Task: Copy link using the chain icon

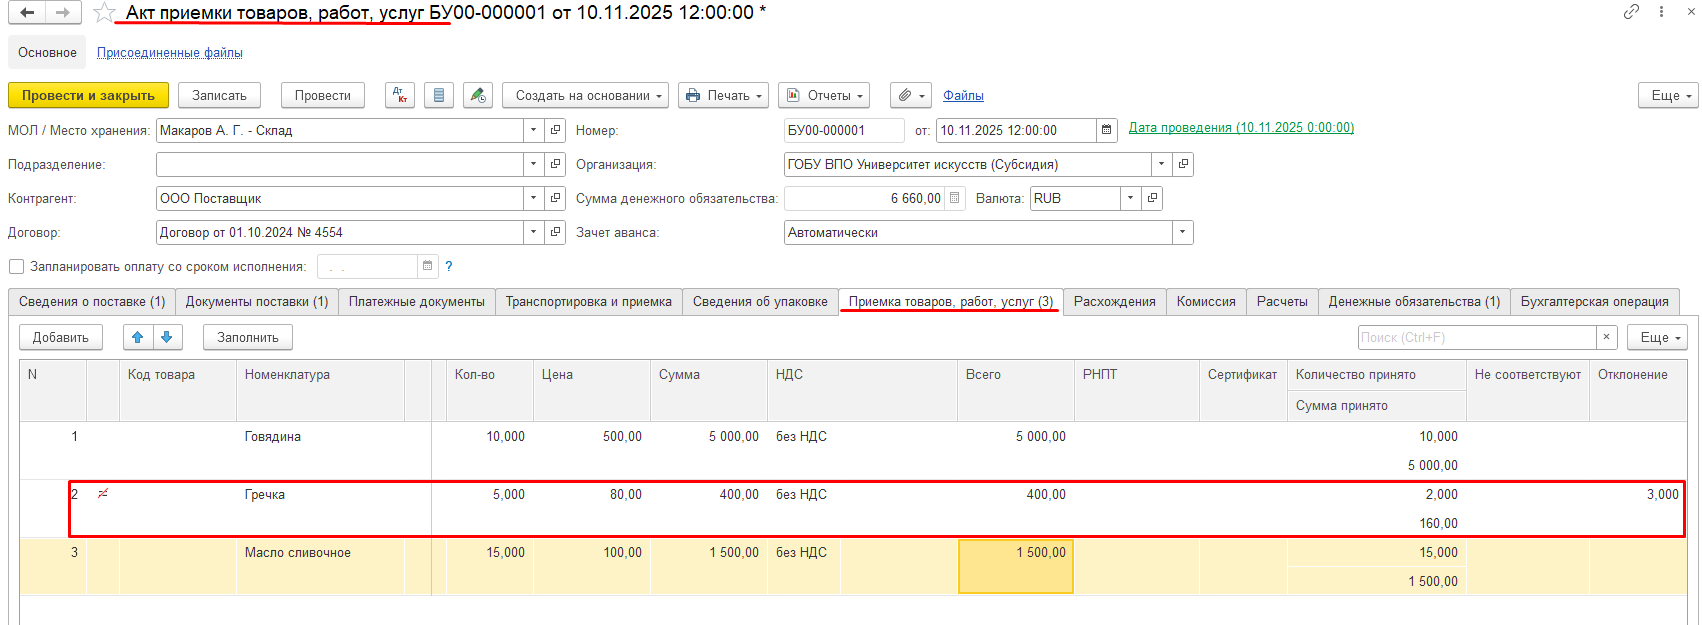Action: pos(1631,12)
